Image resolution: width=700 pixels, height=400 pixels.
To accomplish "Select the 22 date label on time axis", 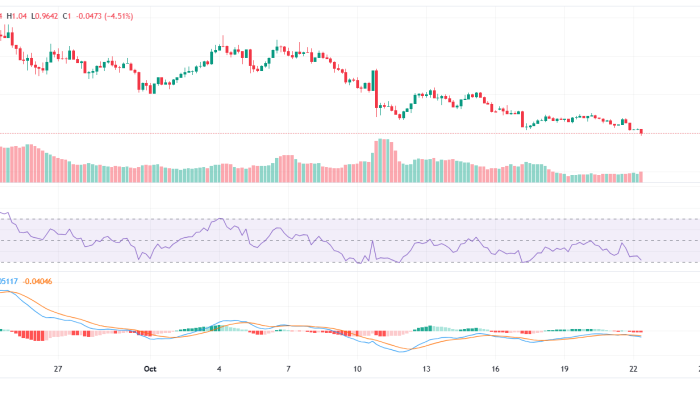I will [x=634, y=369].
